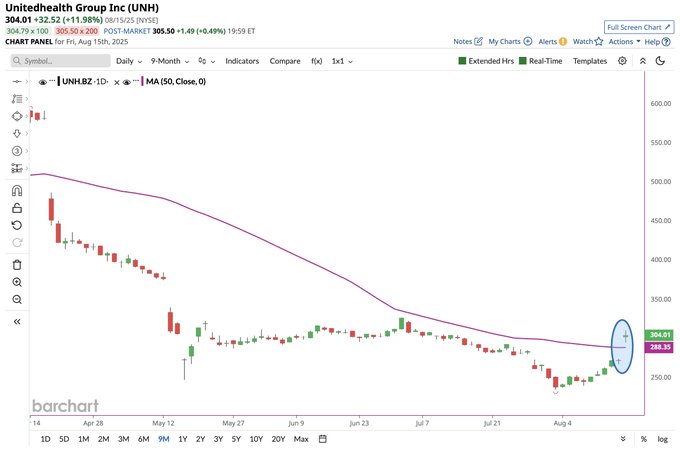The height and width of the screenshot is (452, 680).
Task: Zoom out with the magnifier minus icon
Action: [x=17, y=300]
